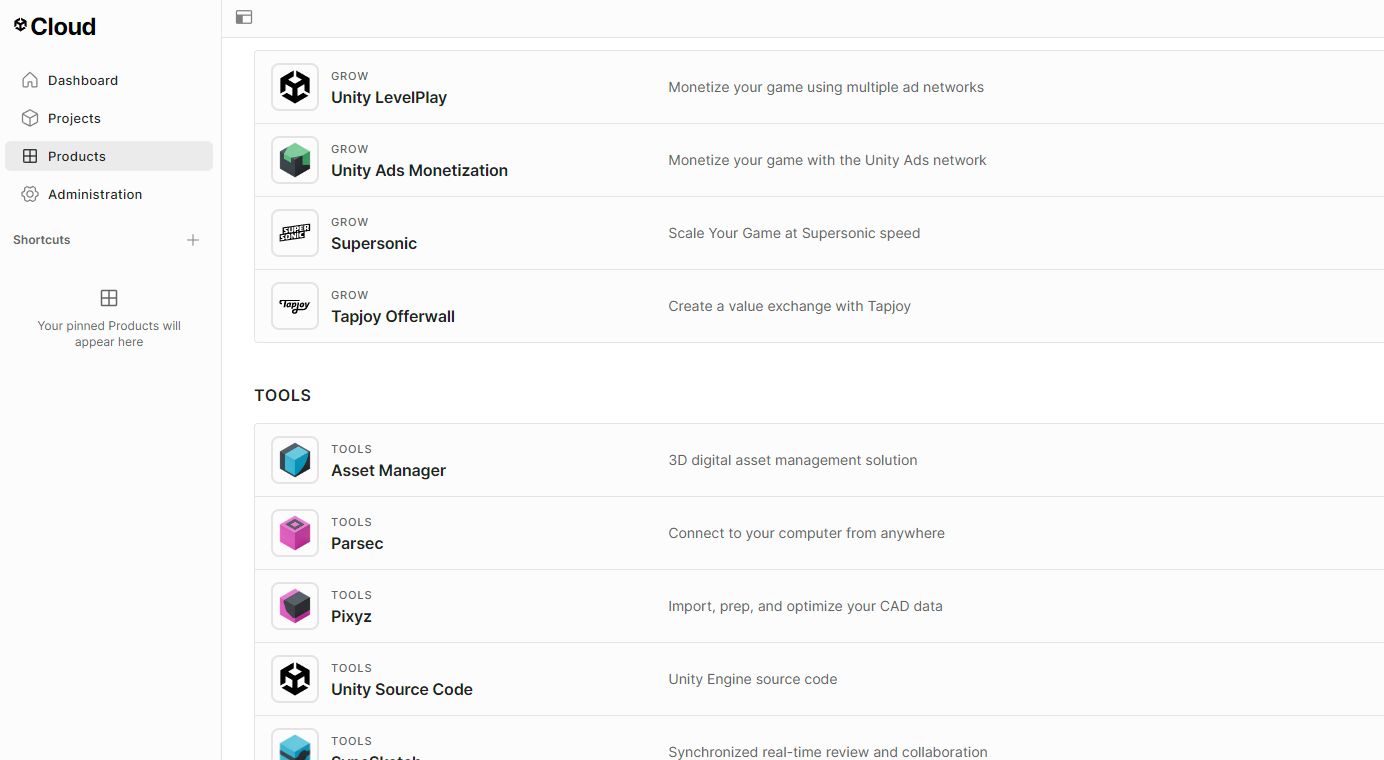Click 'Scale Your Game at Supersonic speed'
This screenshot has height=760, width=1384.
(794, 233)
